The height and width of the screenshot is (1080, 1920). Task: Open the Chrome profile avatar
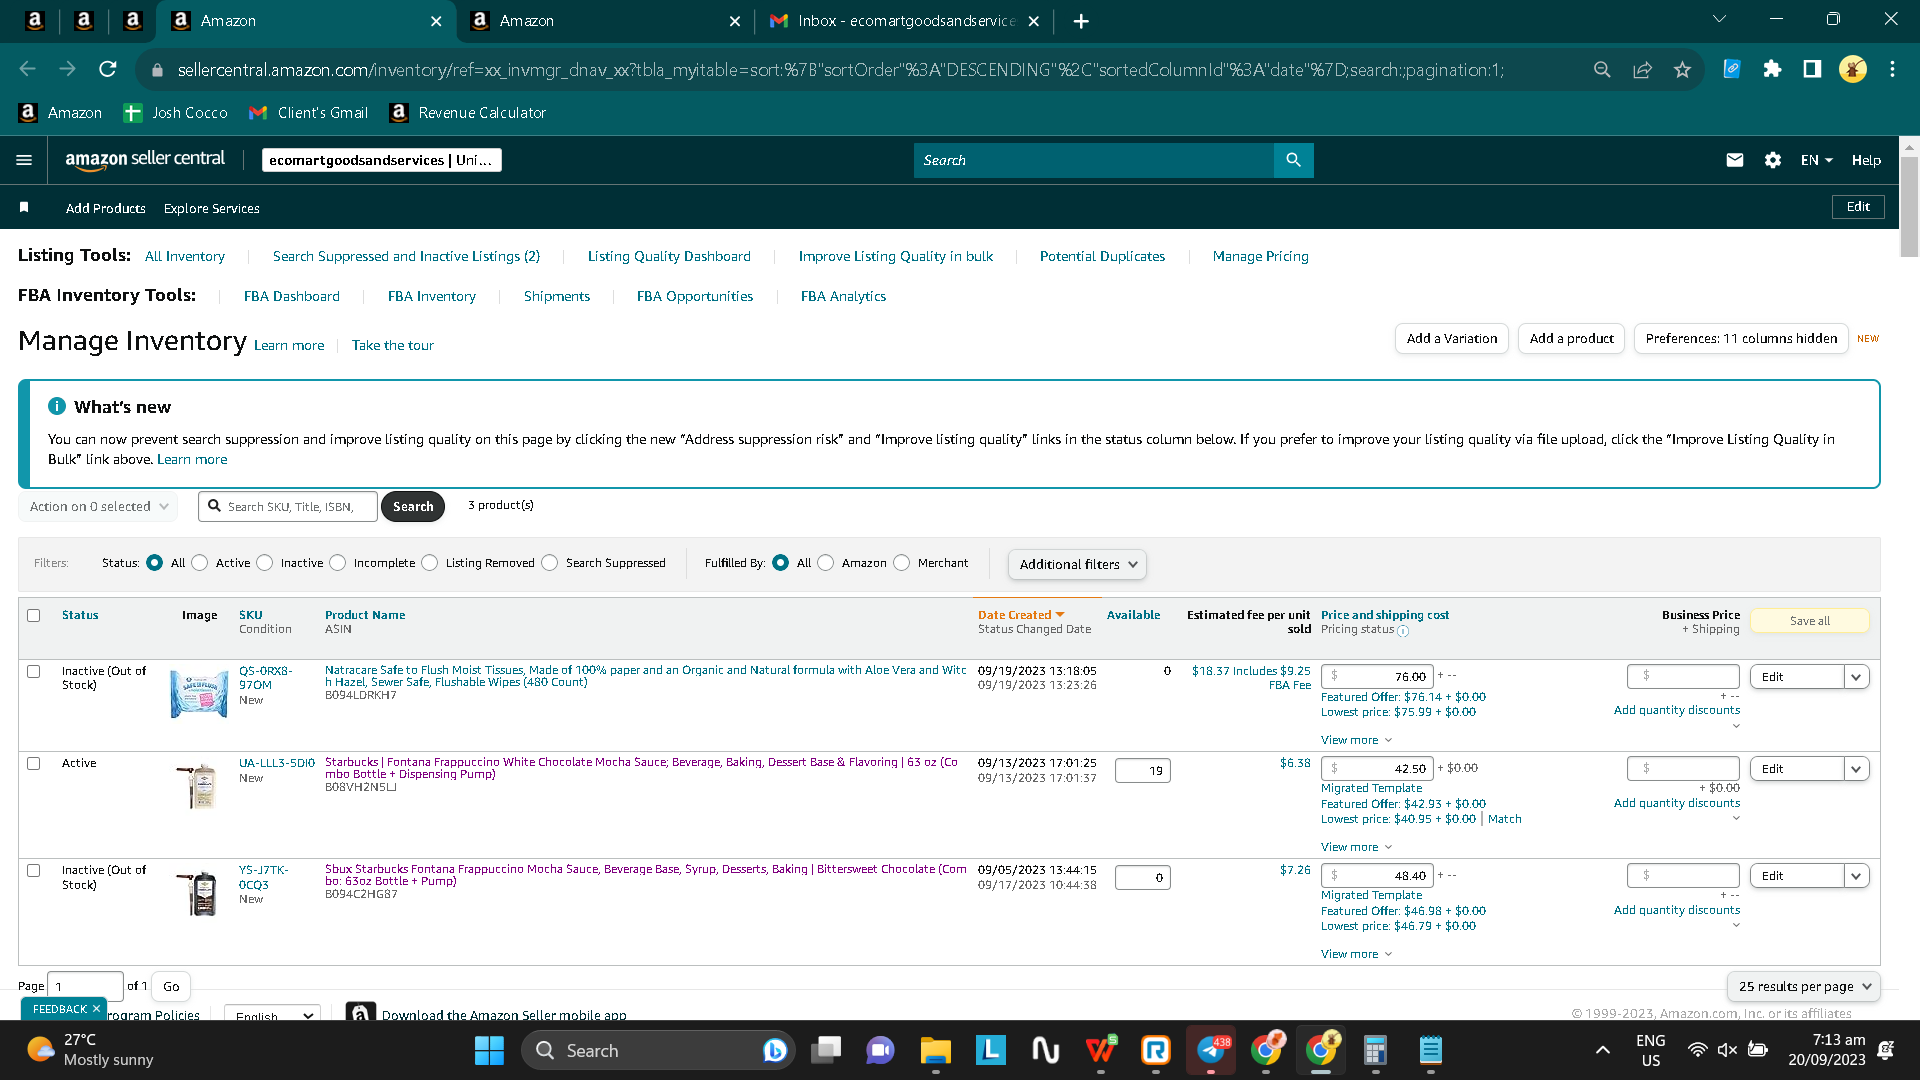1852,69
